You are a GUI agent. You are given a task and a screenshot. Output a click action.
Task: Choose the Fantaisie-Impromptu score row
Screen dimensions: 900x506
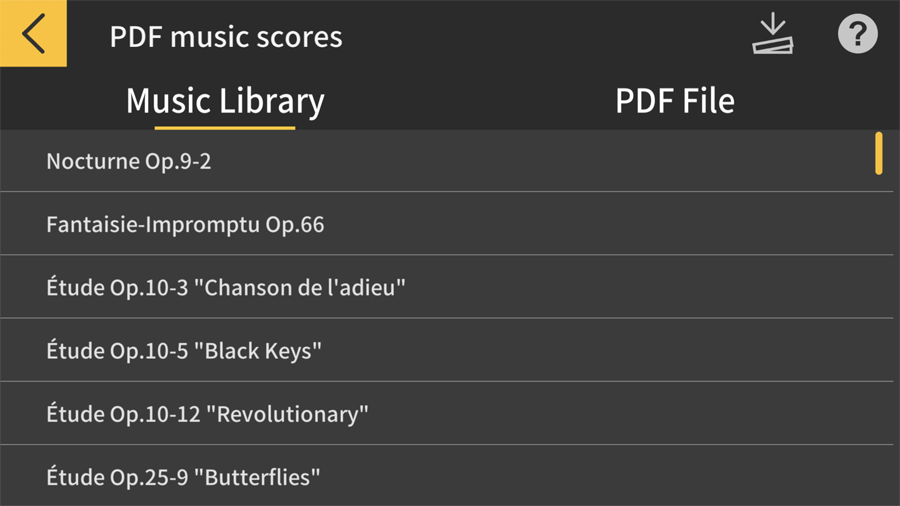coord(440,225)
